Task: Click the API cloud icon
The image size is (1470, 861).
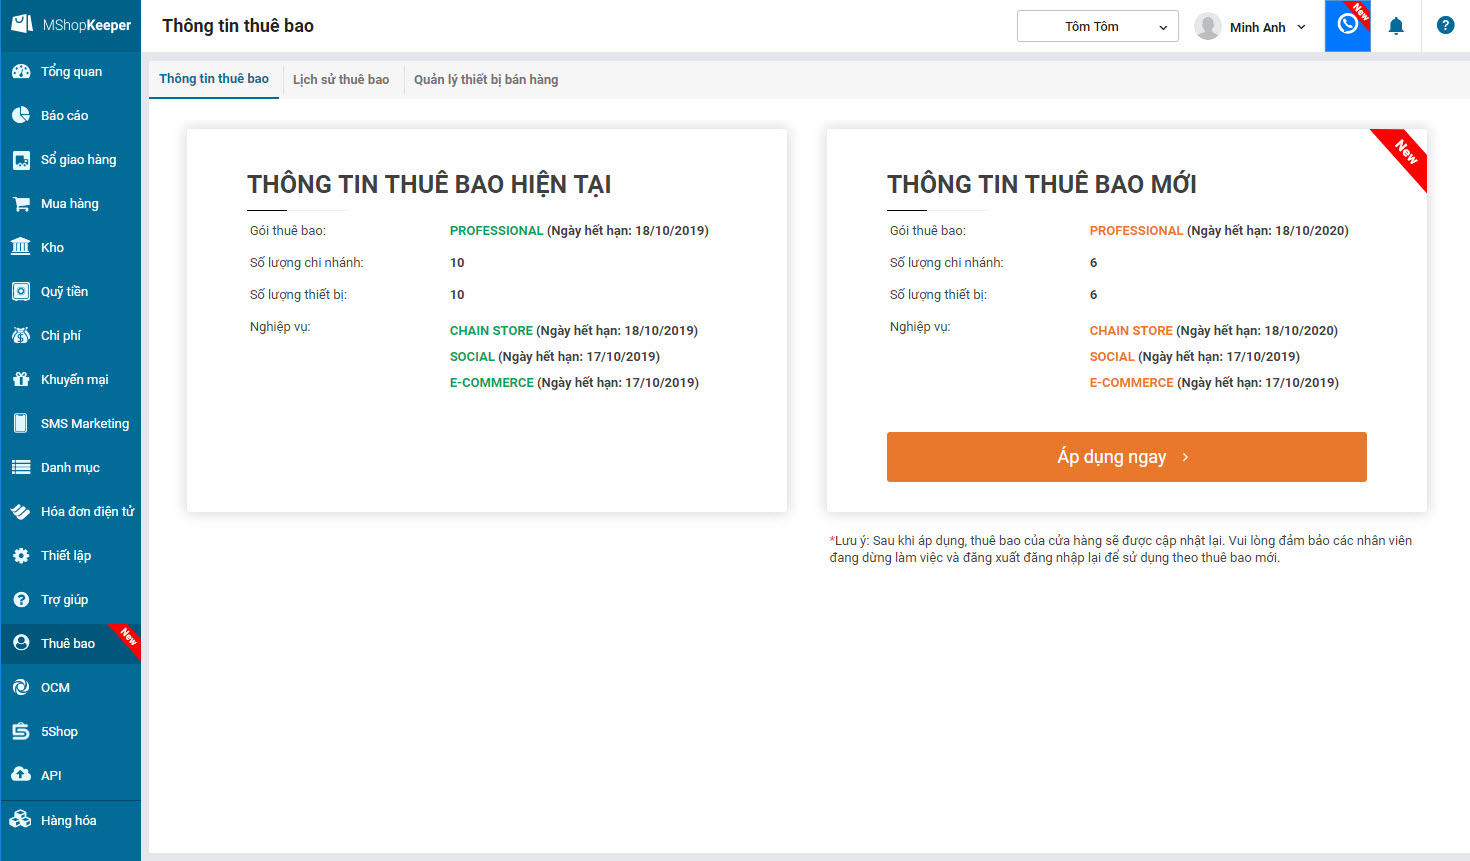Action: 21,775
